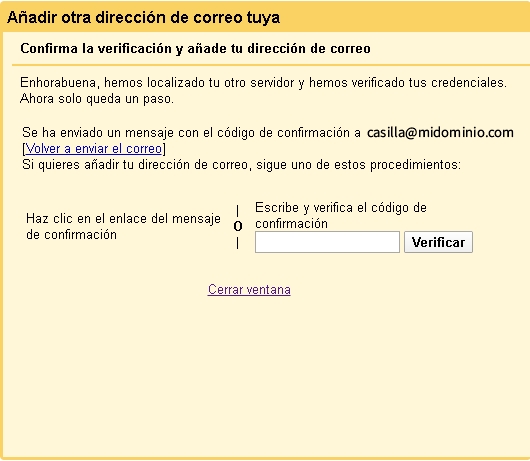530x461 pixels.
Task: Click the Verificar button
Action: [x=438, y=242]
